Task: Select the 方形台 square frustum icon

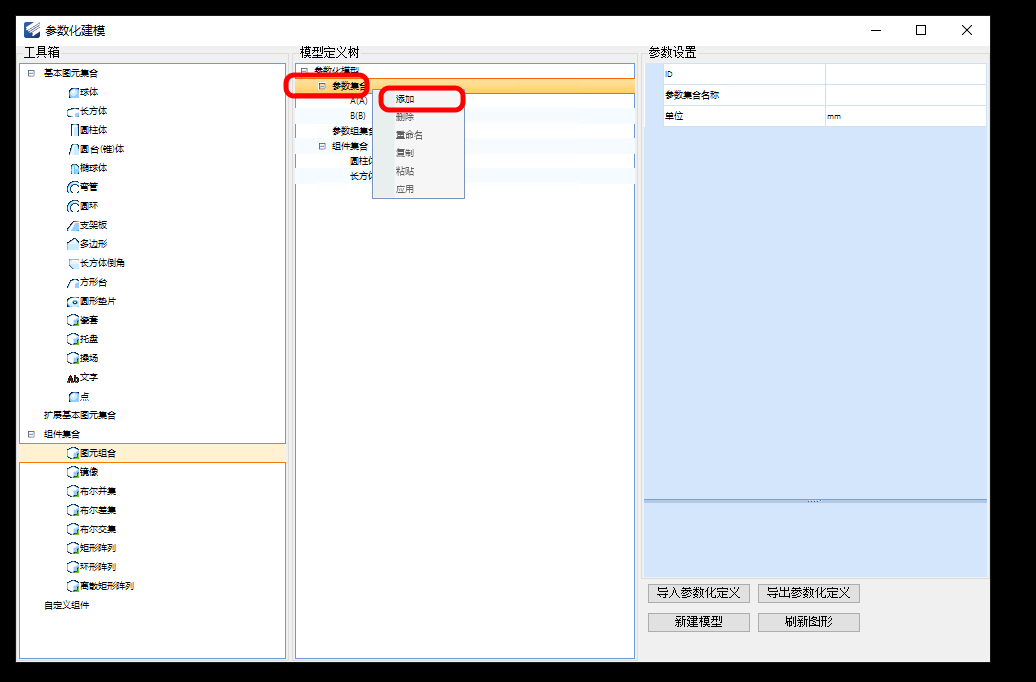Action: pos(73,282)
